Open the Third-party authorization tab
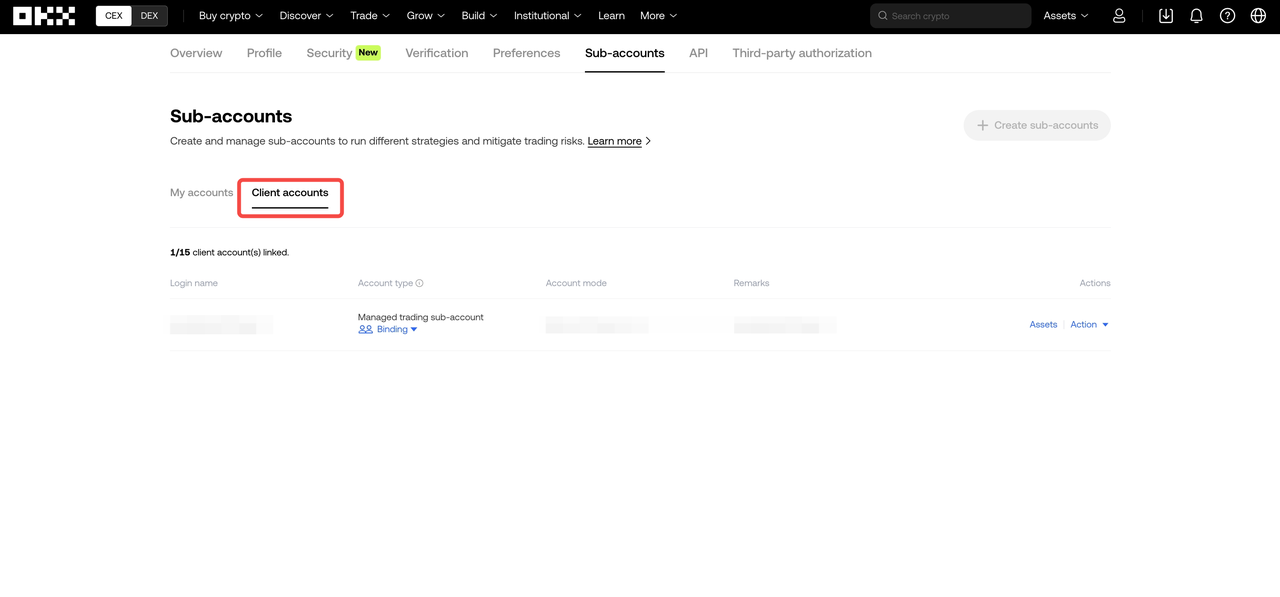 point(802,53)
